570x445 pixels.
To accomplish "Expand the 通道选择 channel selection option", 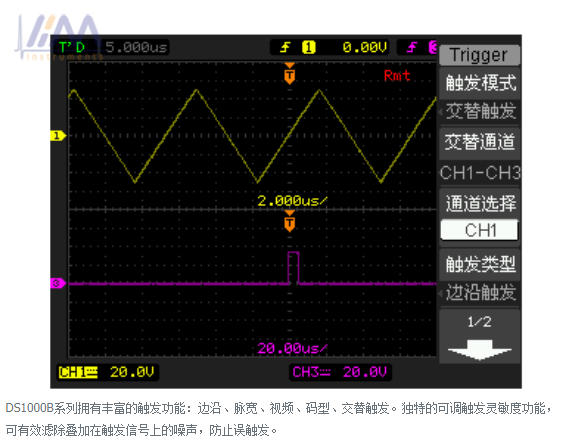I will 480,203.
